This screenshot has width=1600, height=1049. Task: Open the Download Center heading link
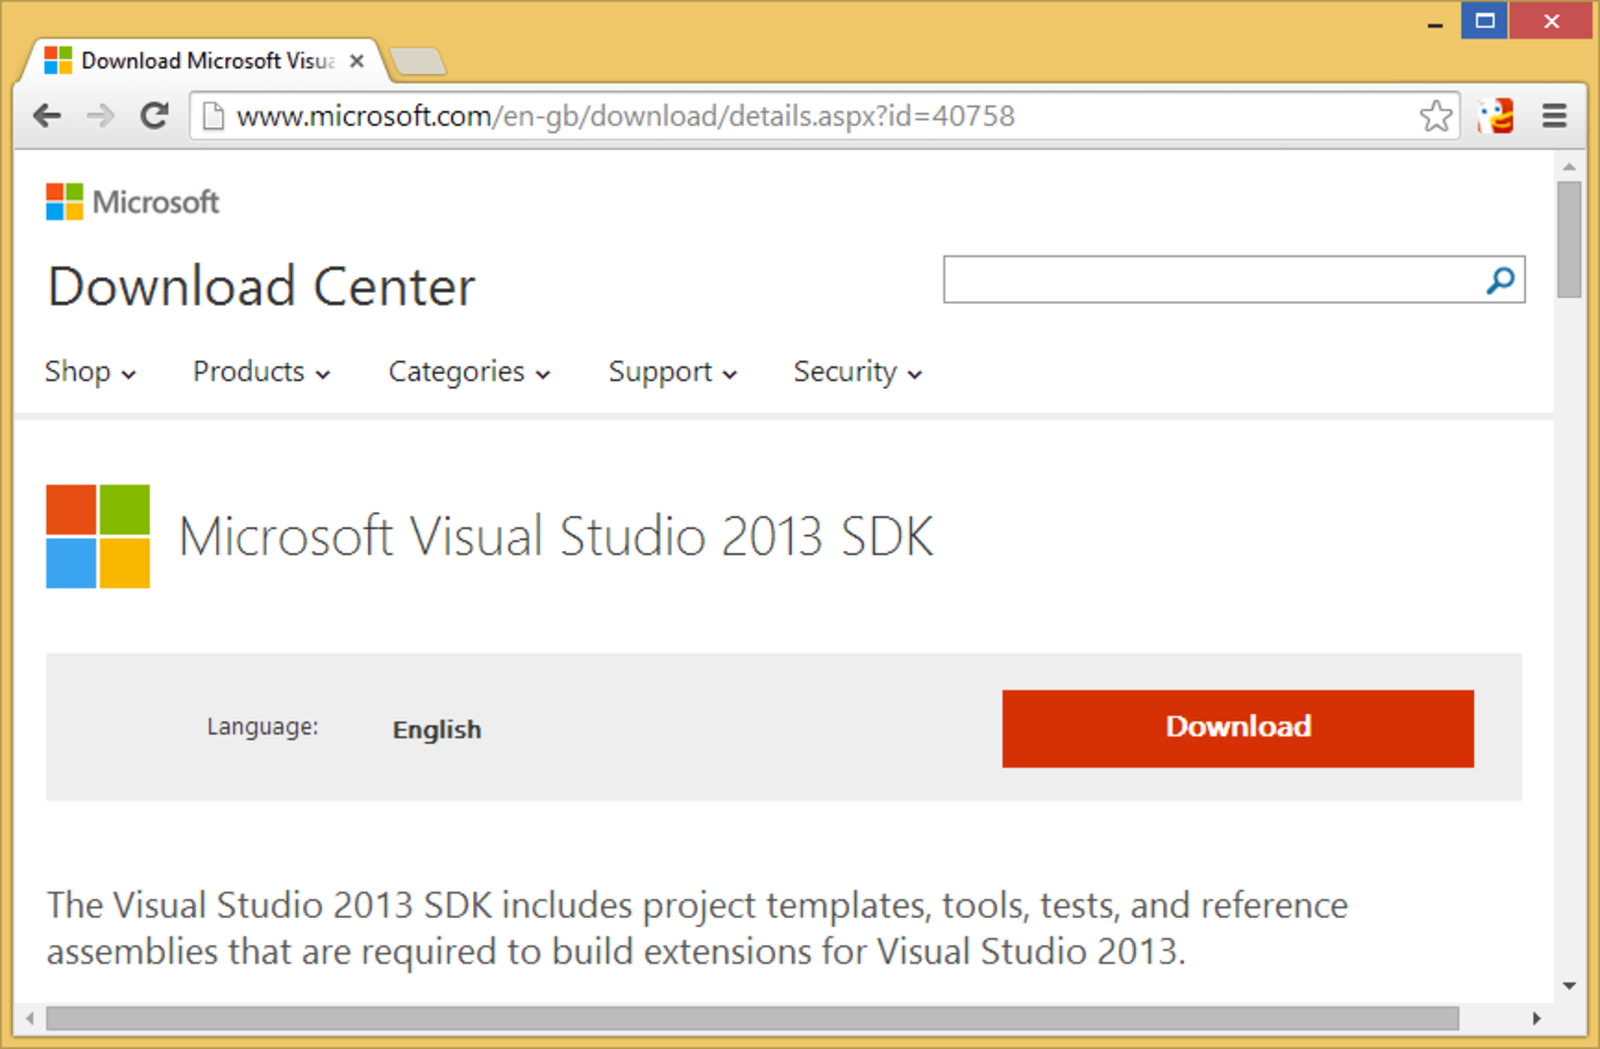point(261,287)
